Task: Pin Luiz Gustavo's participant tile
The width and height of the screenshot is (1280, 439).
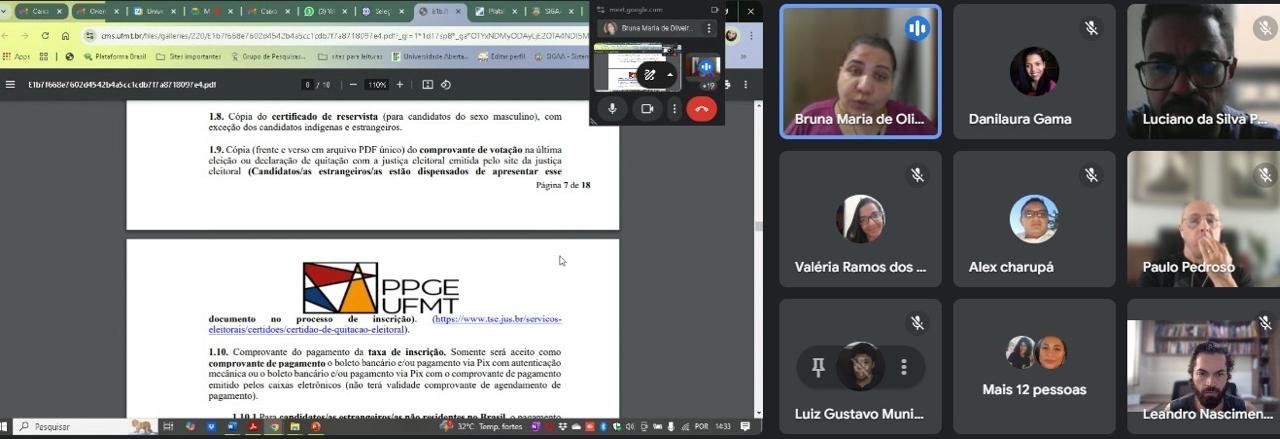Action: (x=817, y=367)
